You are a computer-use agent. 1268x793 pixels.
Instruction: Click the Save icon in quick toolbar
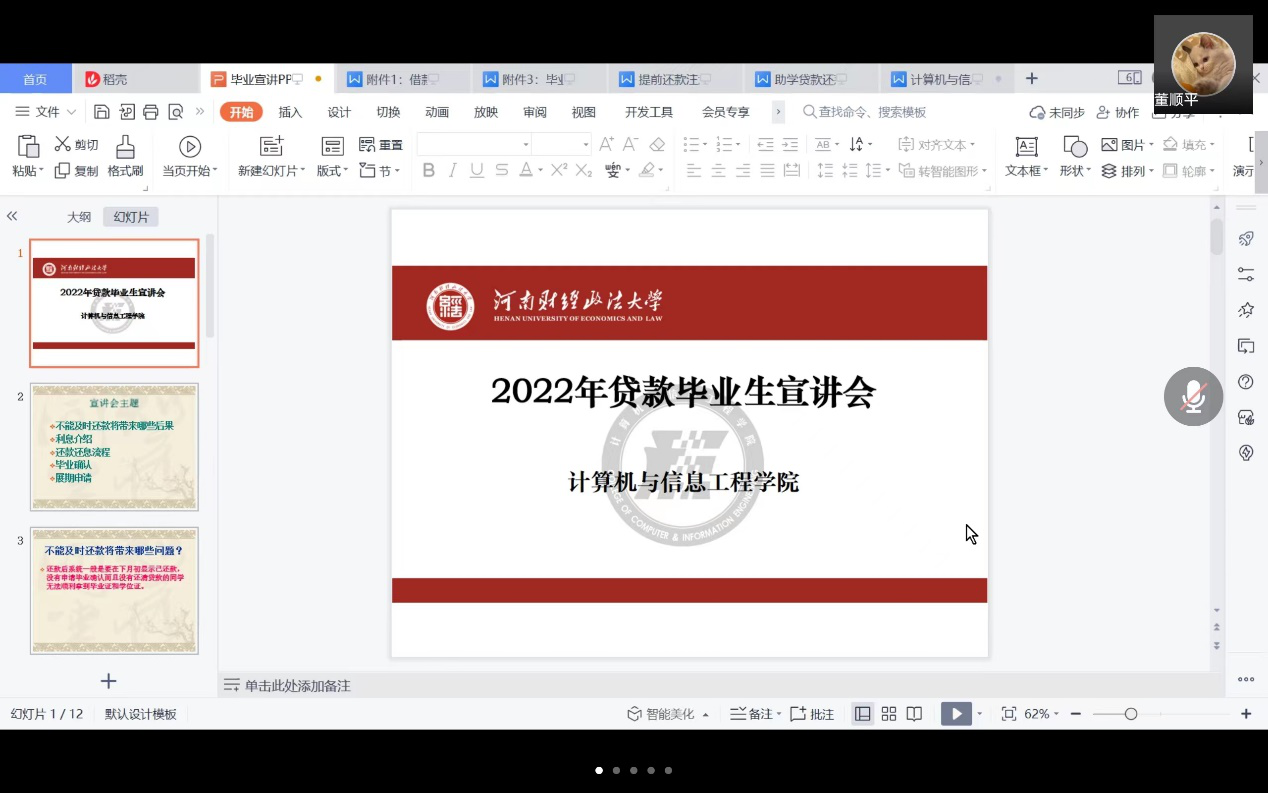pyautogui.click(x=102, y=112)
